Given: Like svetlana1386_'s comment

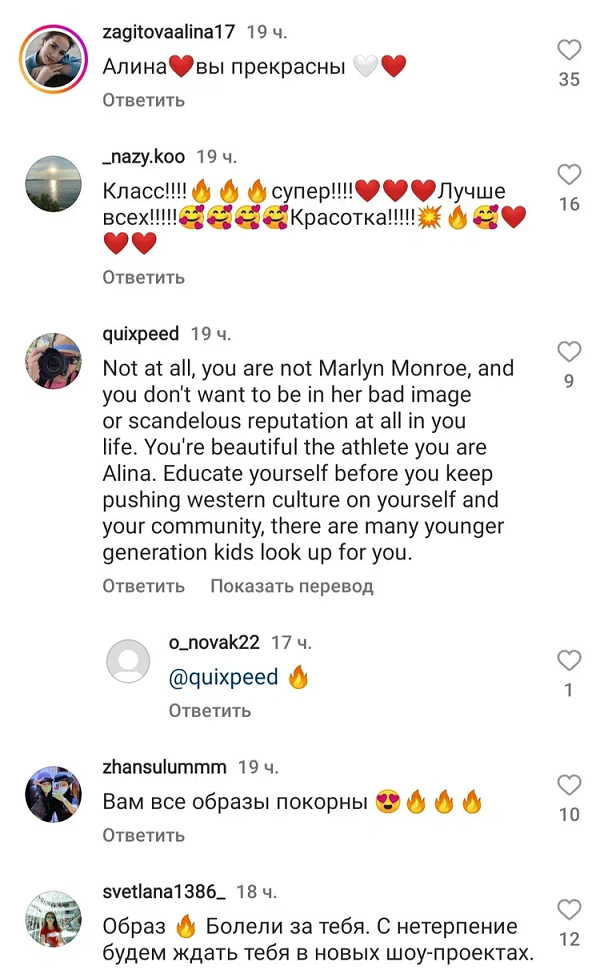Looking at the screenshot, I should tap(569, 910).
